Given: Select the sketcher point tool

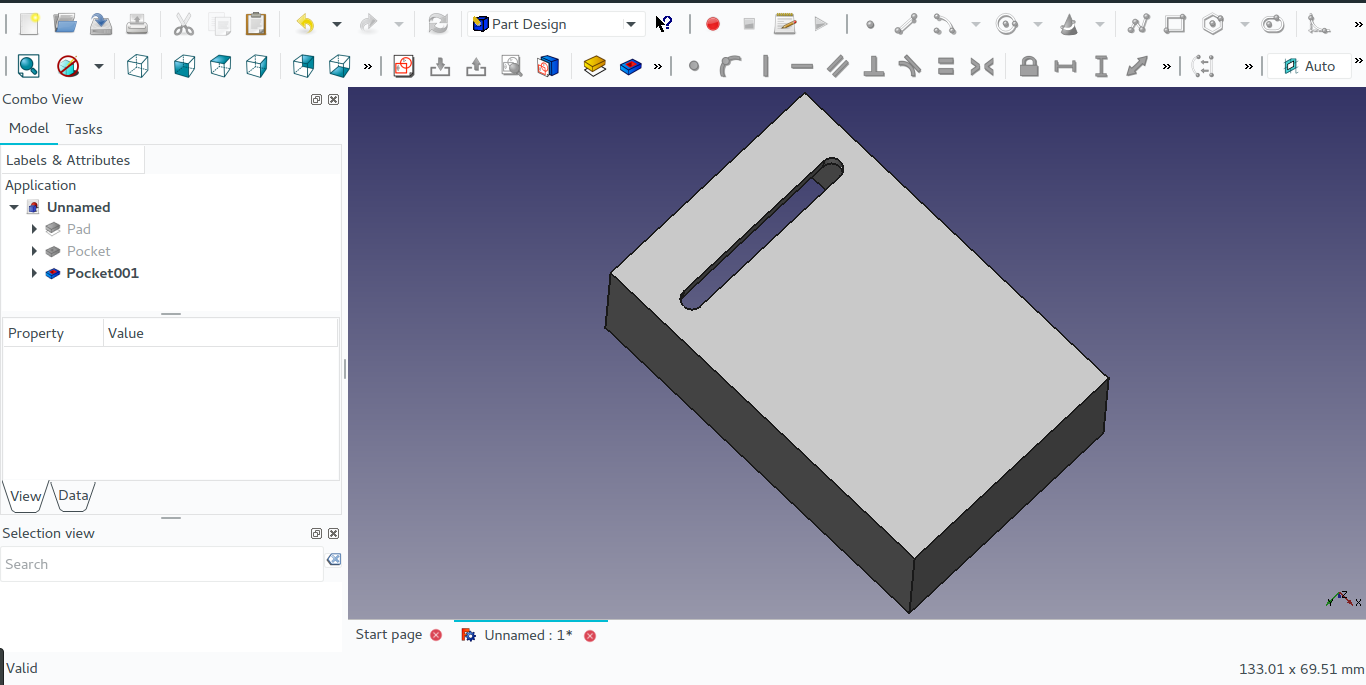Looking at the screenshot, I should pos(870,24).
